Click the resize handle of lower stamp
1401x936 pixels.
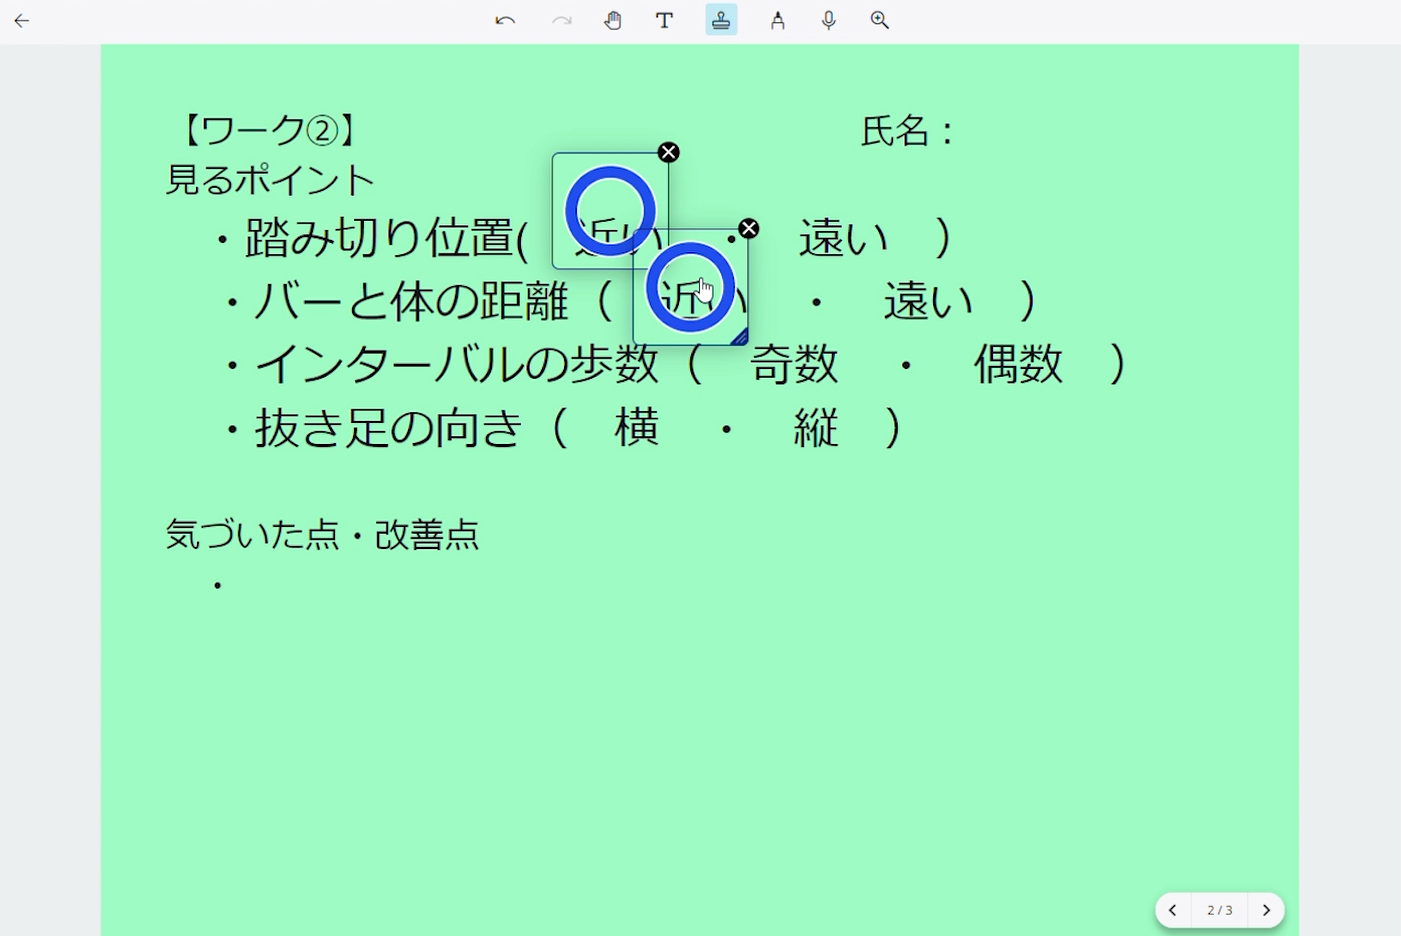(x=740, y=338)
